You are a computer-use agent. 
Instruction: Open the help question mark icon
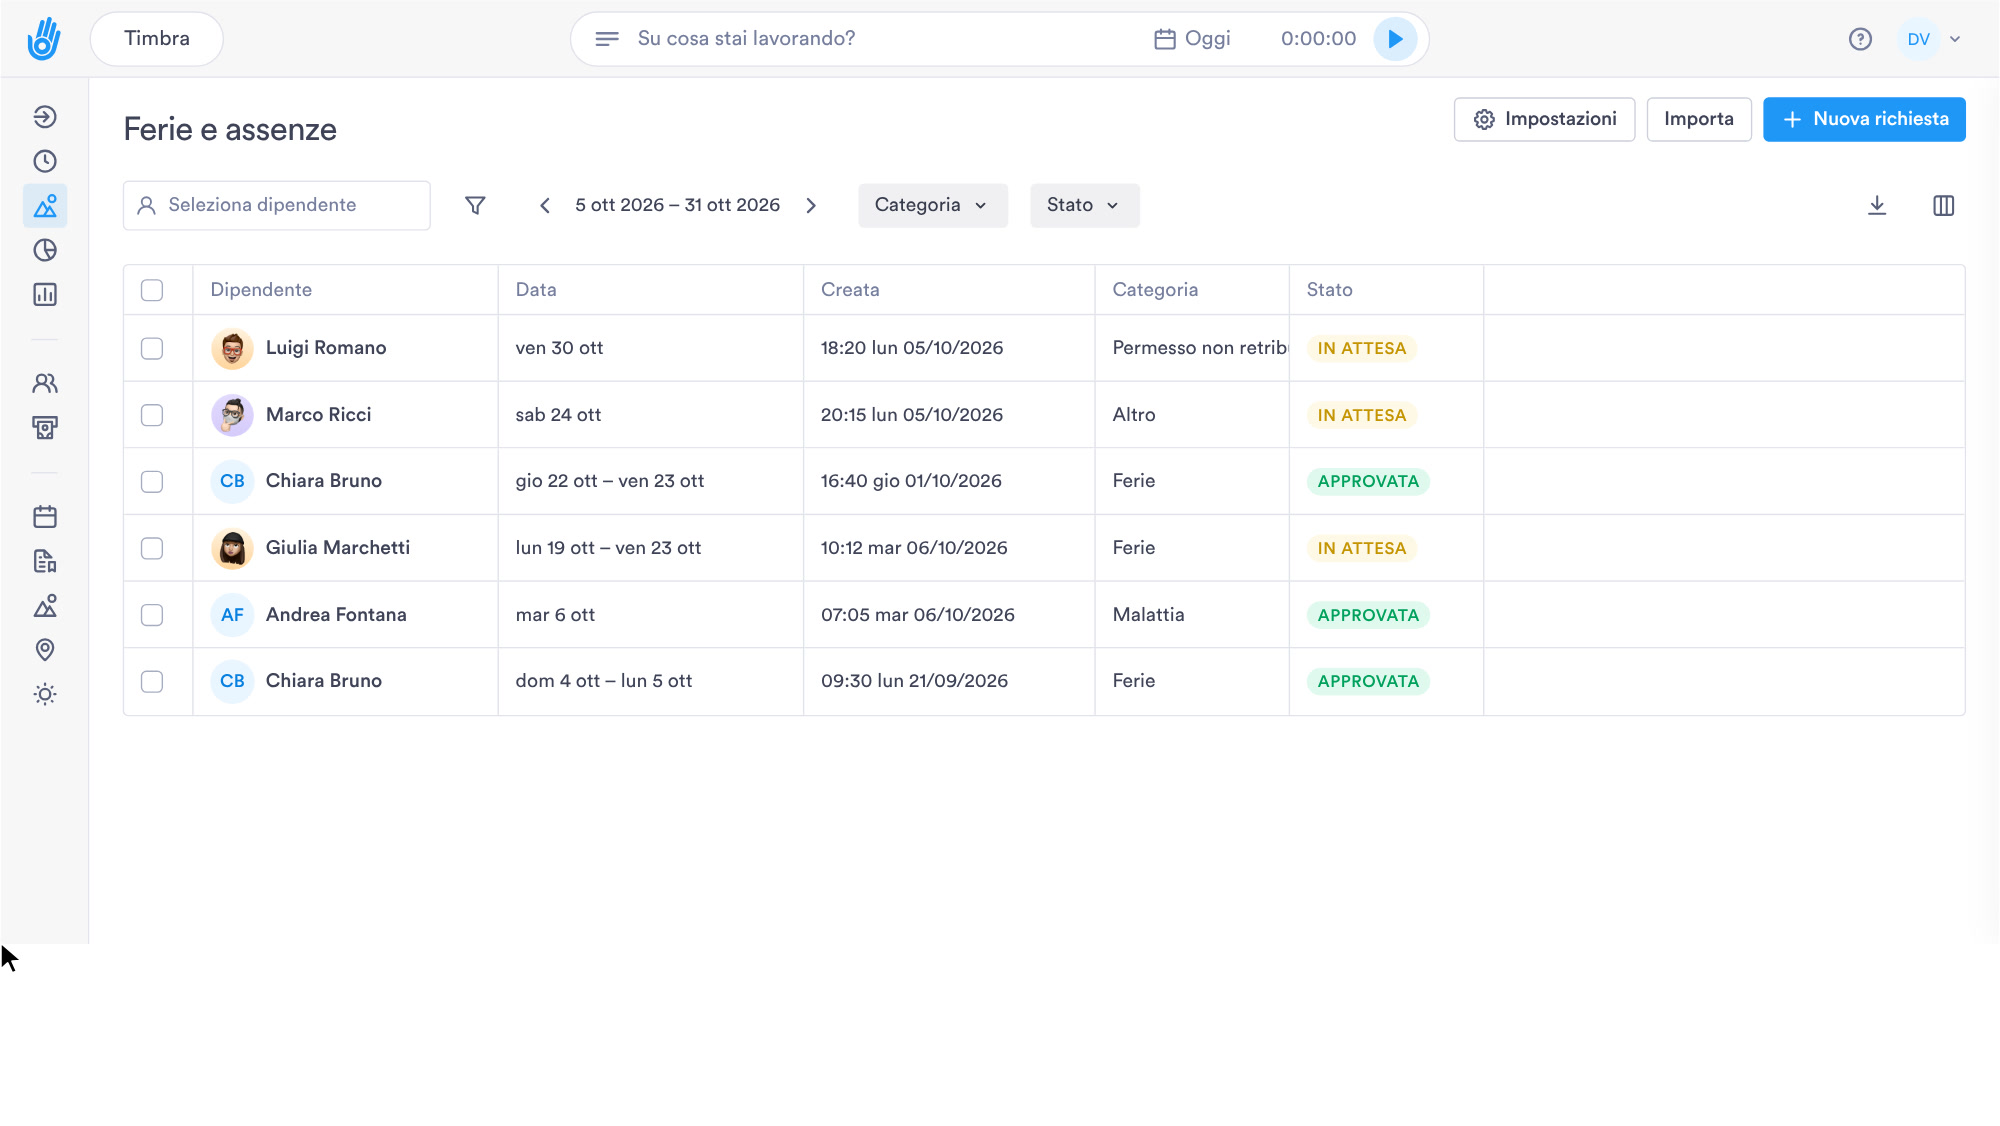tap(1860, 39)
